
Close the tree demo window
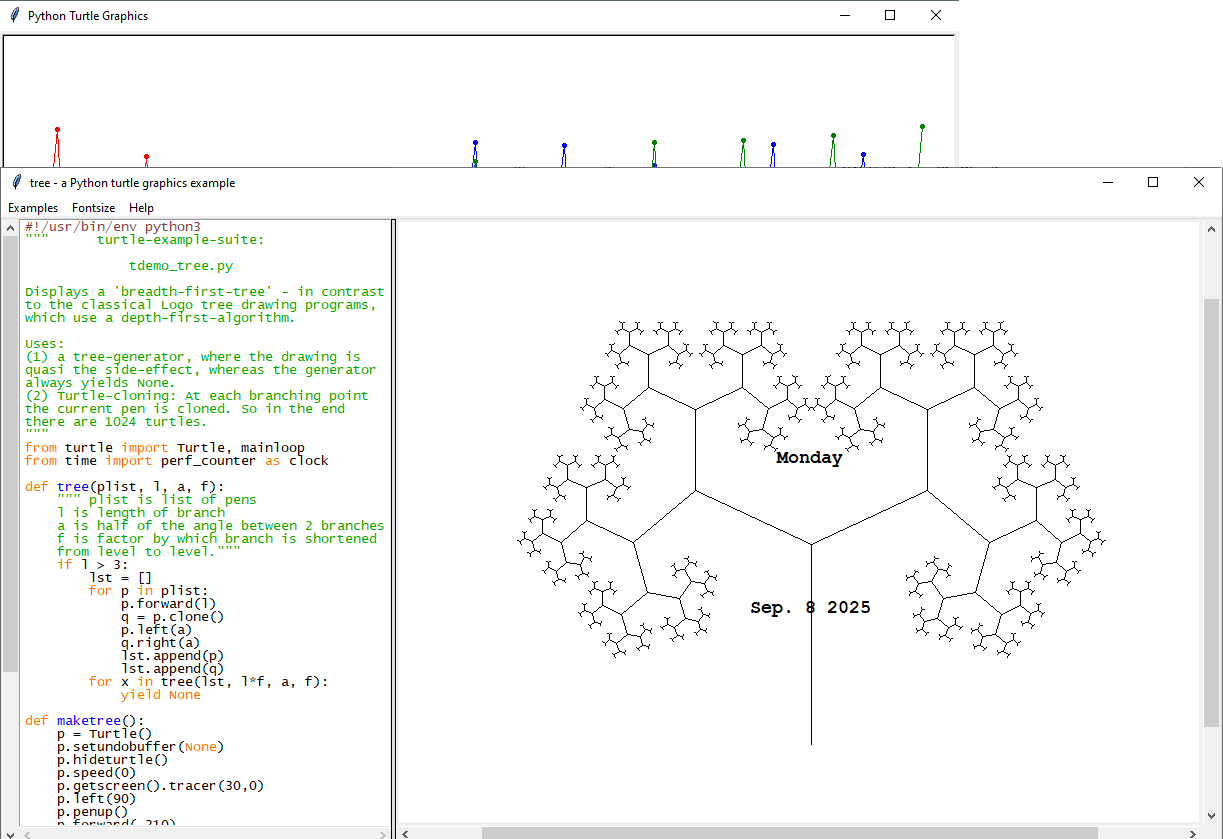1199,183
